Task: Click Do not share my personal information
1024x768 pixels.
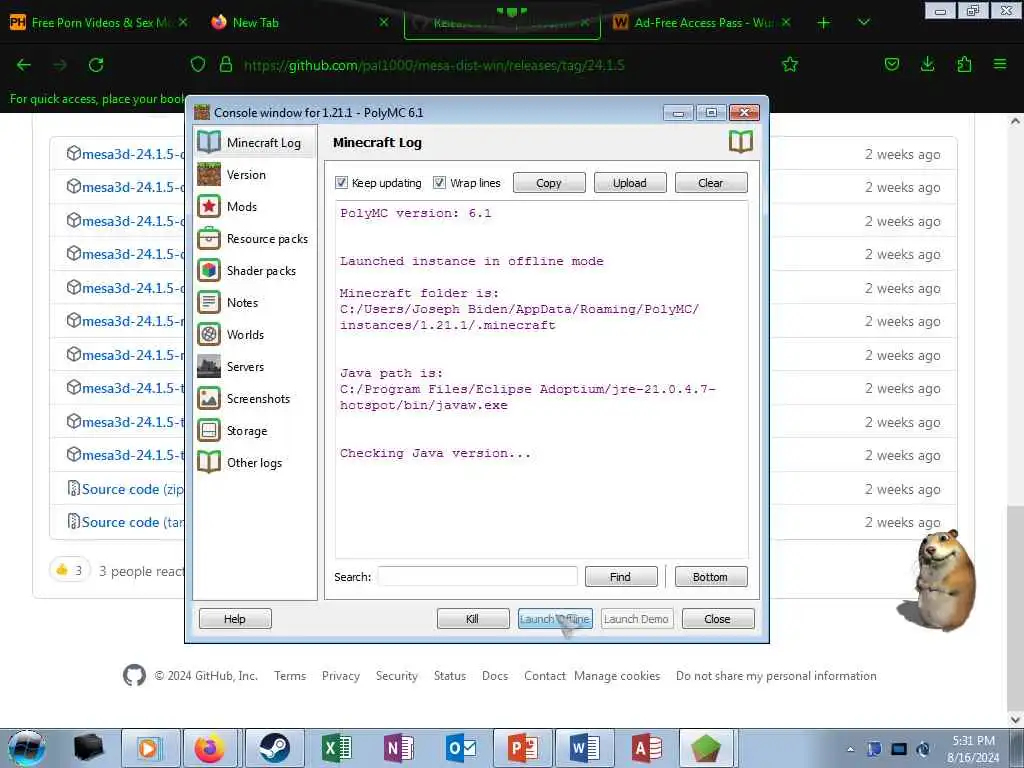Action: (x=776, y=676)
